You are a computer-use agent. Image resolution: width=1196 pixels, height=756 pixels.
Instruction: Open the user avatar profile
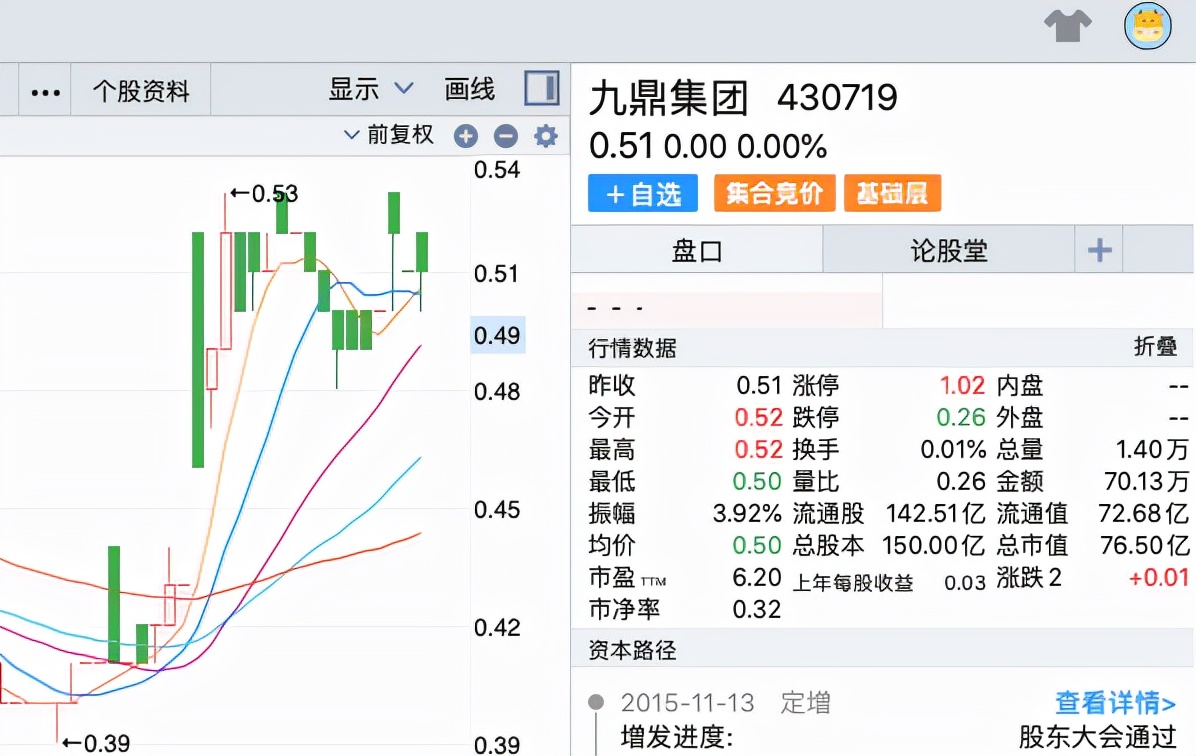pos(1147,26)
